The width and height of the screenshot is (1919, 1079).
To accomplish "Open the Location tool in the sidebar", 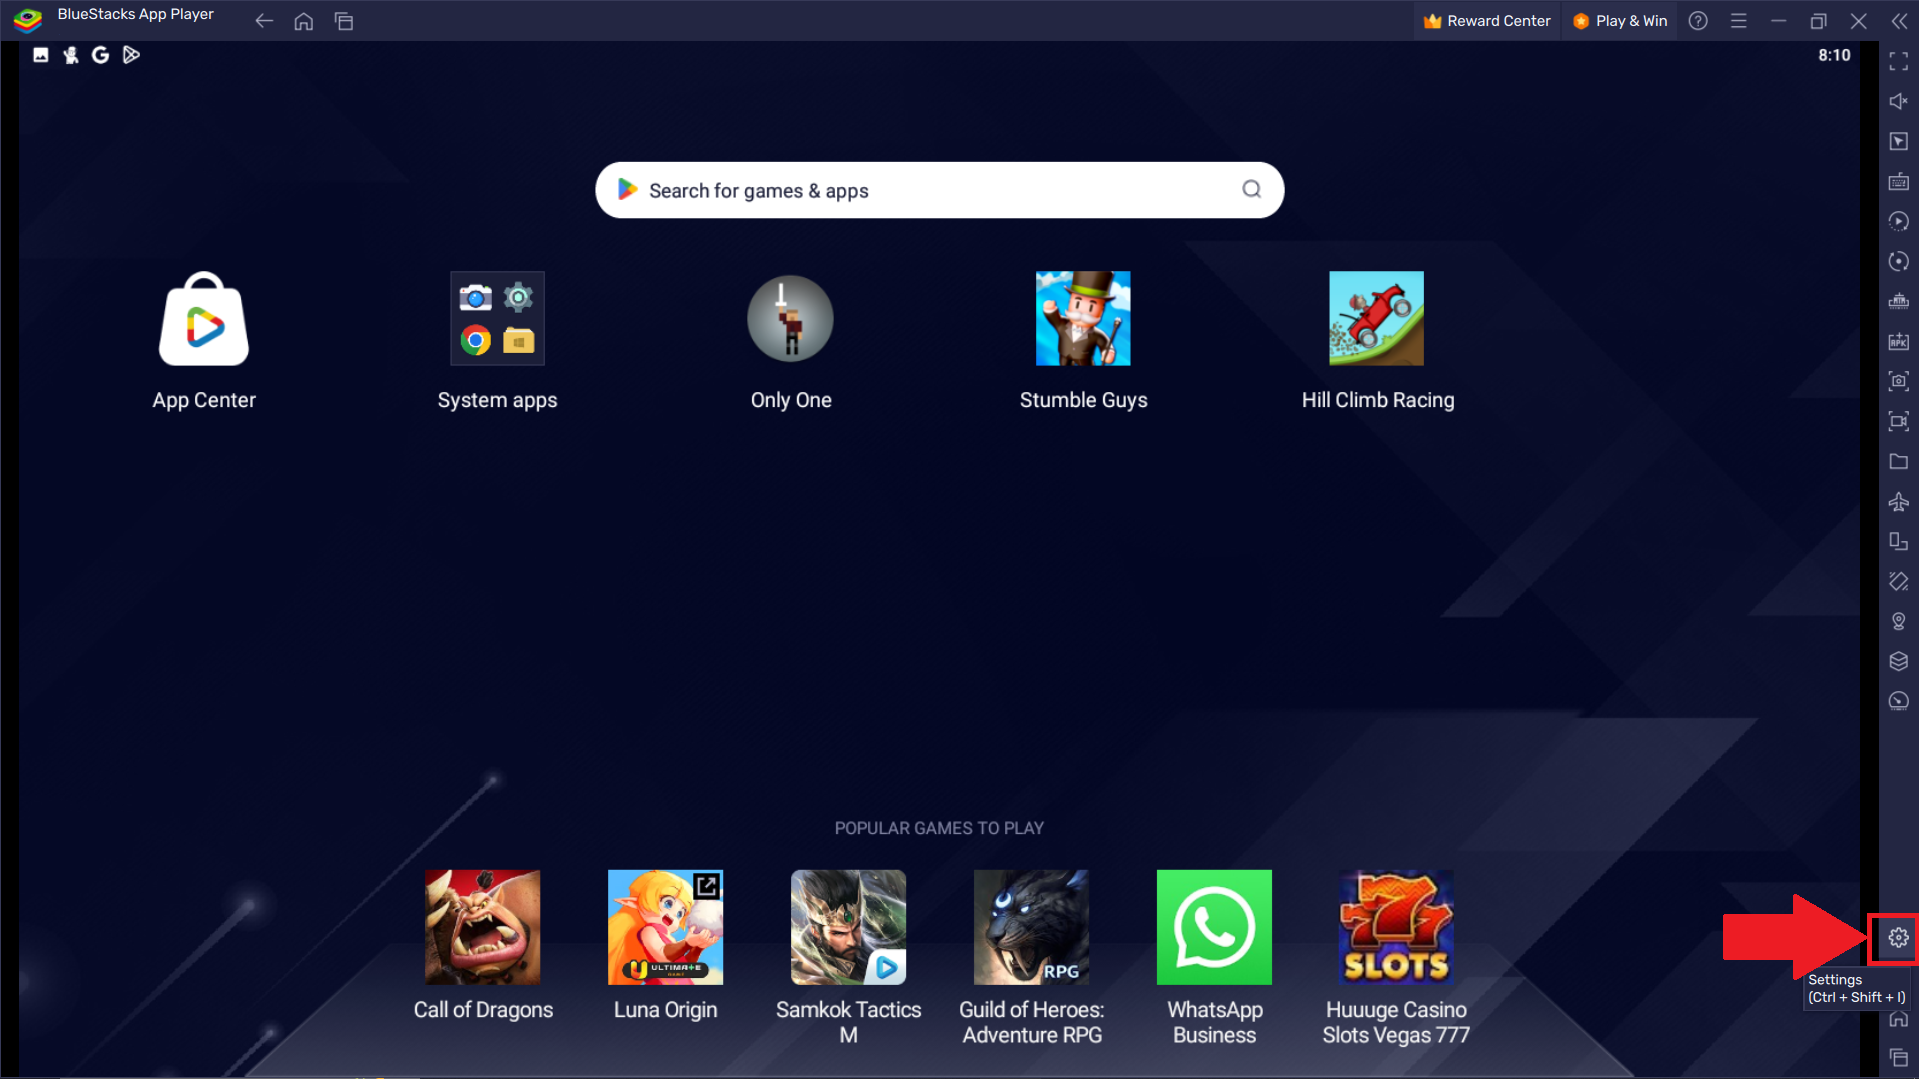I will click(x=1898, y=621).
